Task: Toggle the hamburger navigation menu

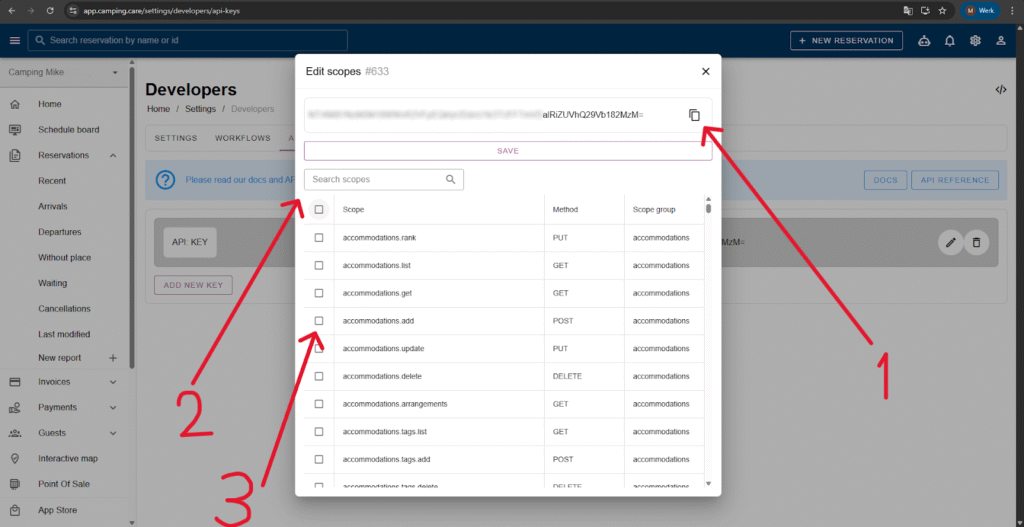Action: (x=14, y=41)
